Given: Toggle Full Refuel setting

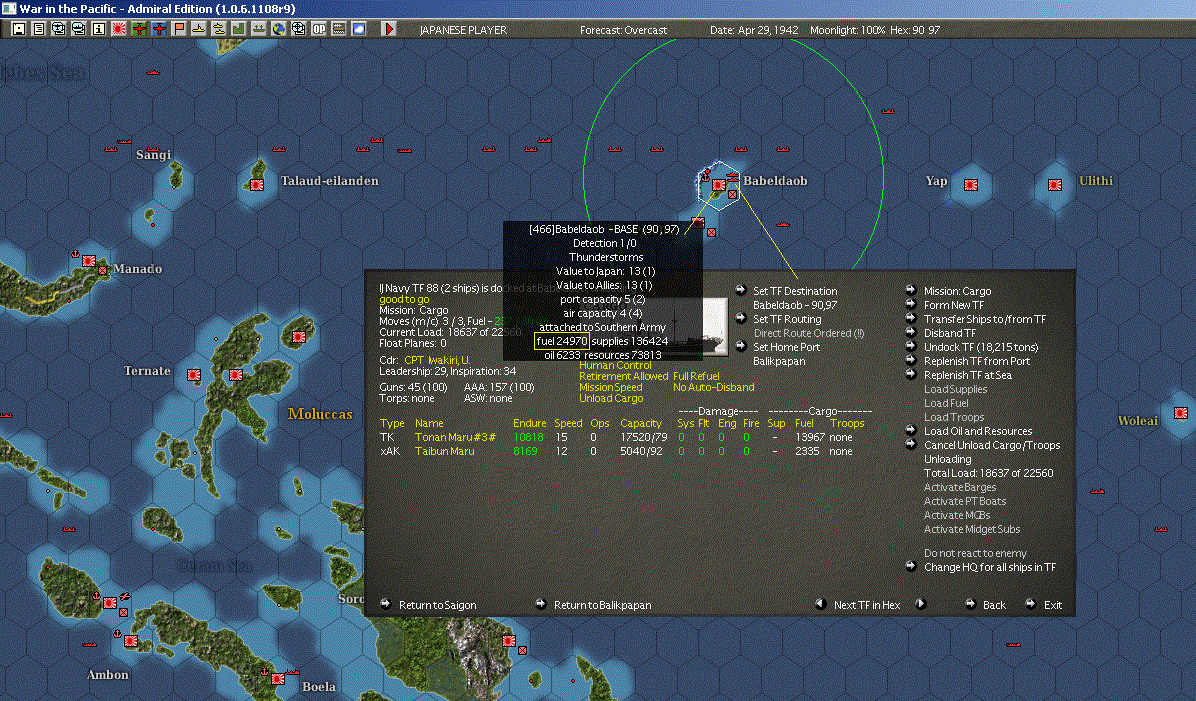Looking at the screenshot, I should coord(696,376).
